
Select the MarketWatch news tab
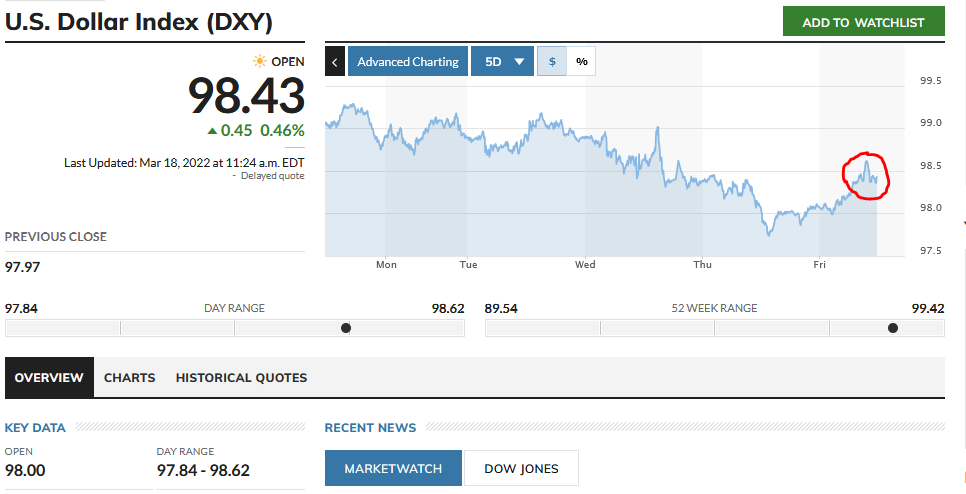coord(393,468)
